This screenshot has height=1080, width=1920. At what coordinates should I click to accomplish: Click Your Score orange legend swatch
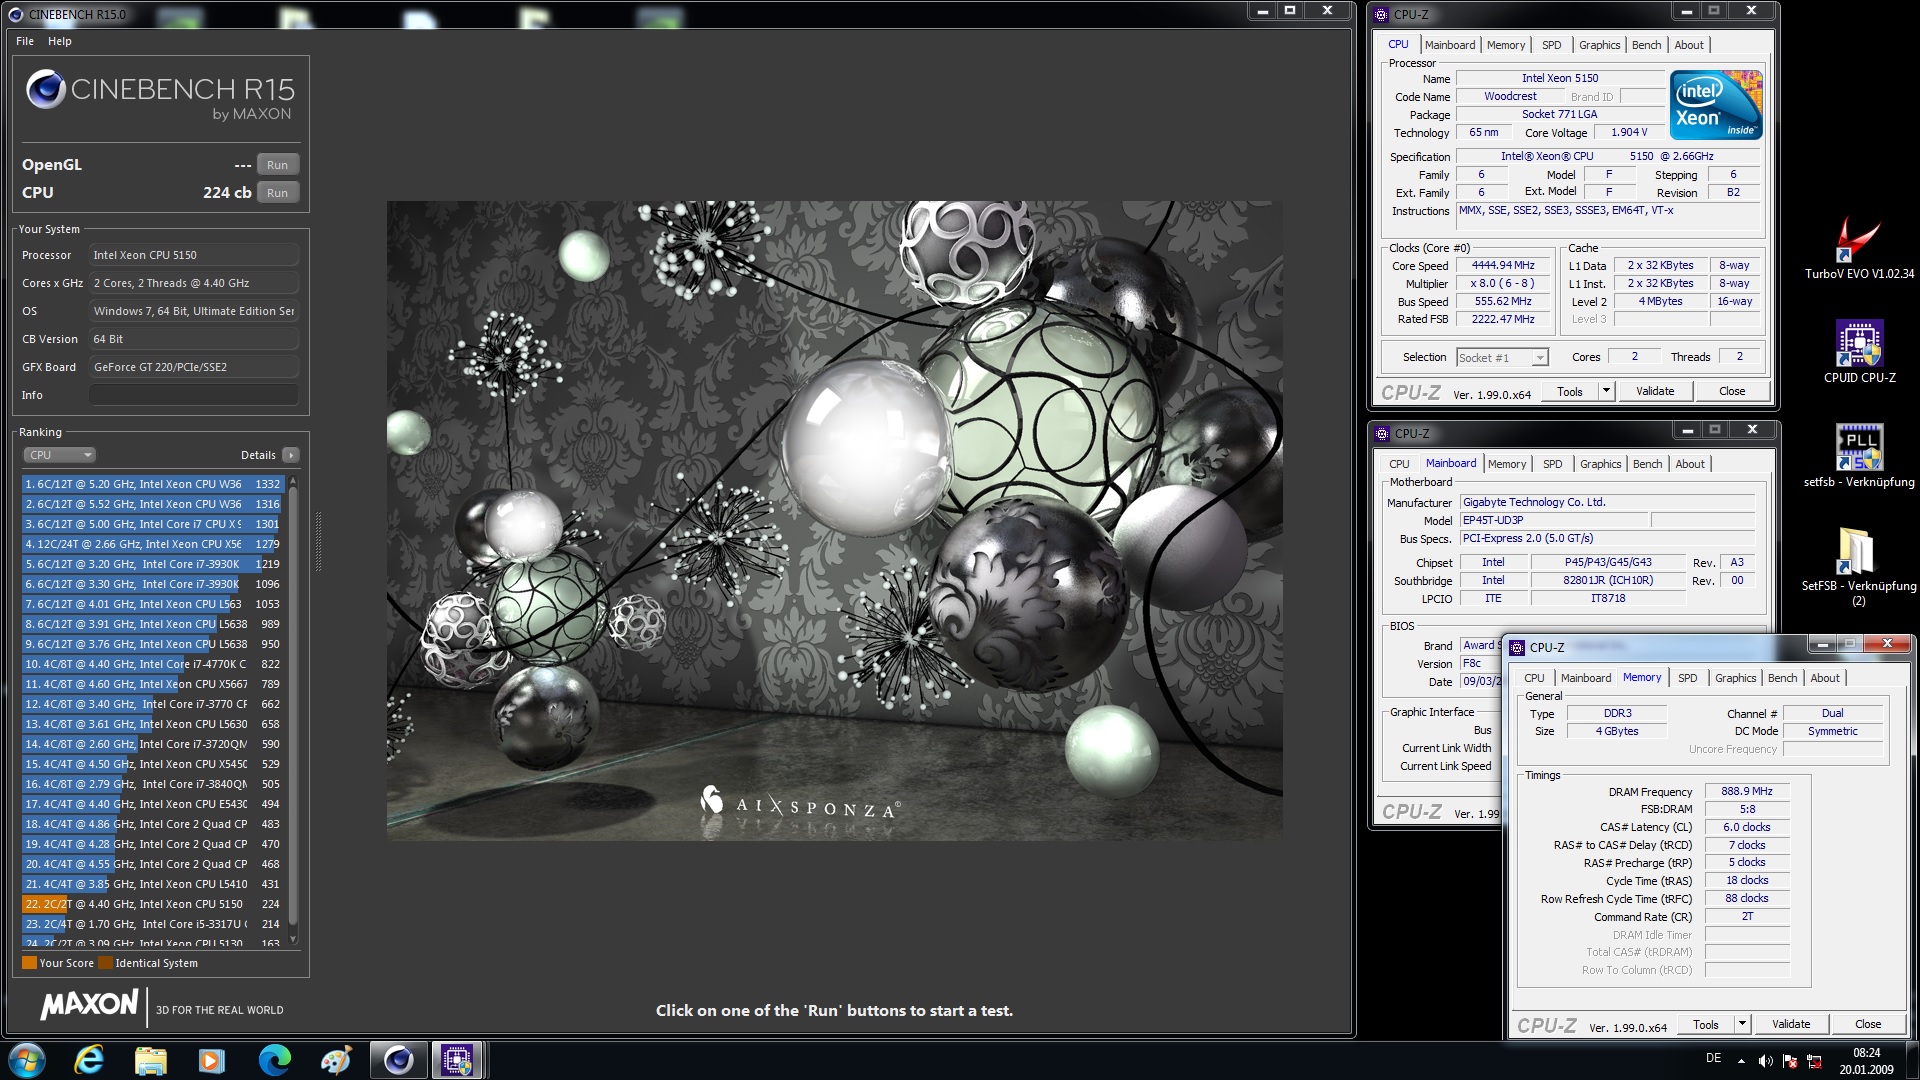29,963
